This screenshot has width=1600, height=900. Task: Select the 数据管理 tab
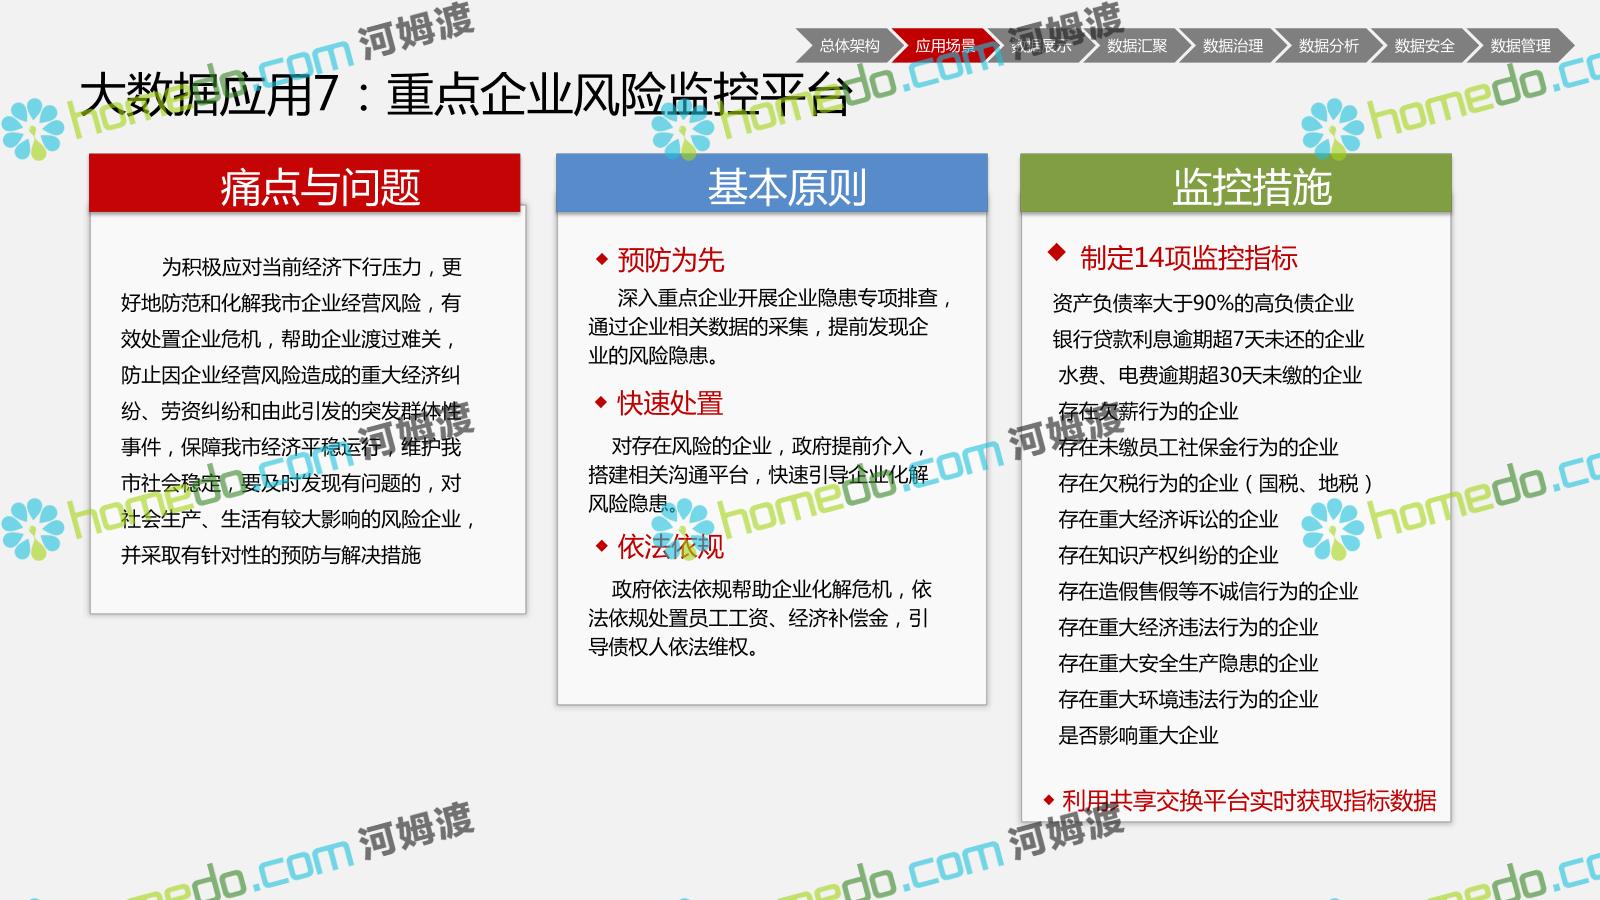(1520, 46)
